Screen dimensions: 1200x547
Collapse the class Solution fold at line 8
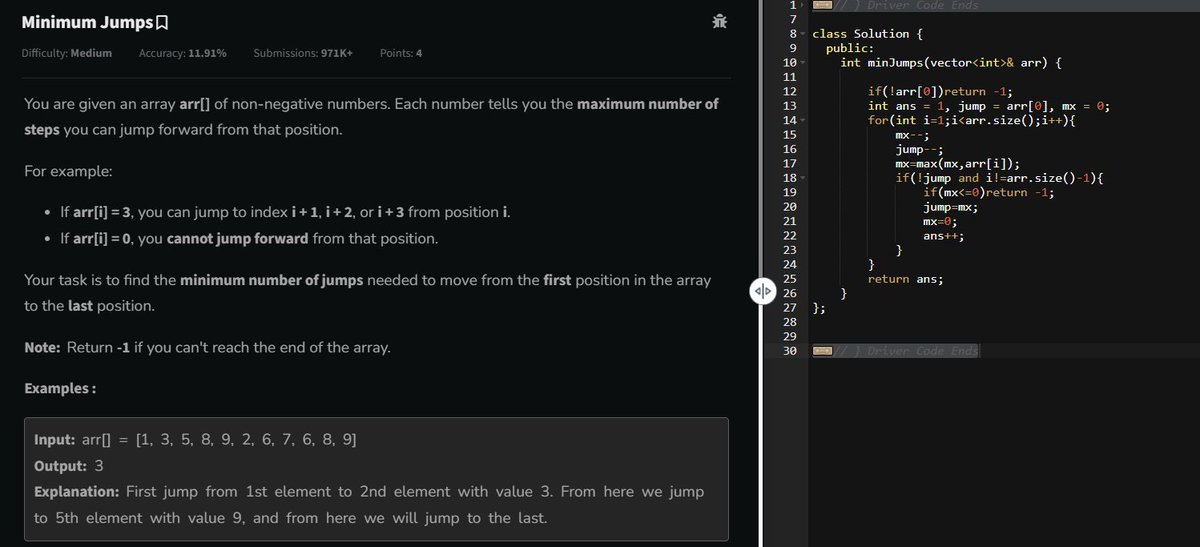coord(803,34)
